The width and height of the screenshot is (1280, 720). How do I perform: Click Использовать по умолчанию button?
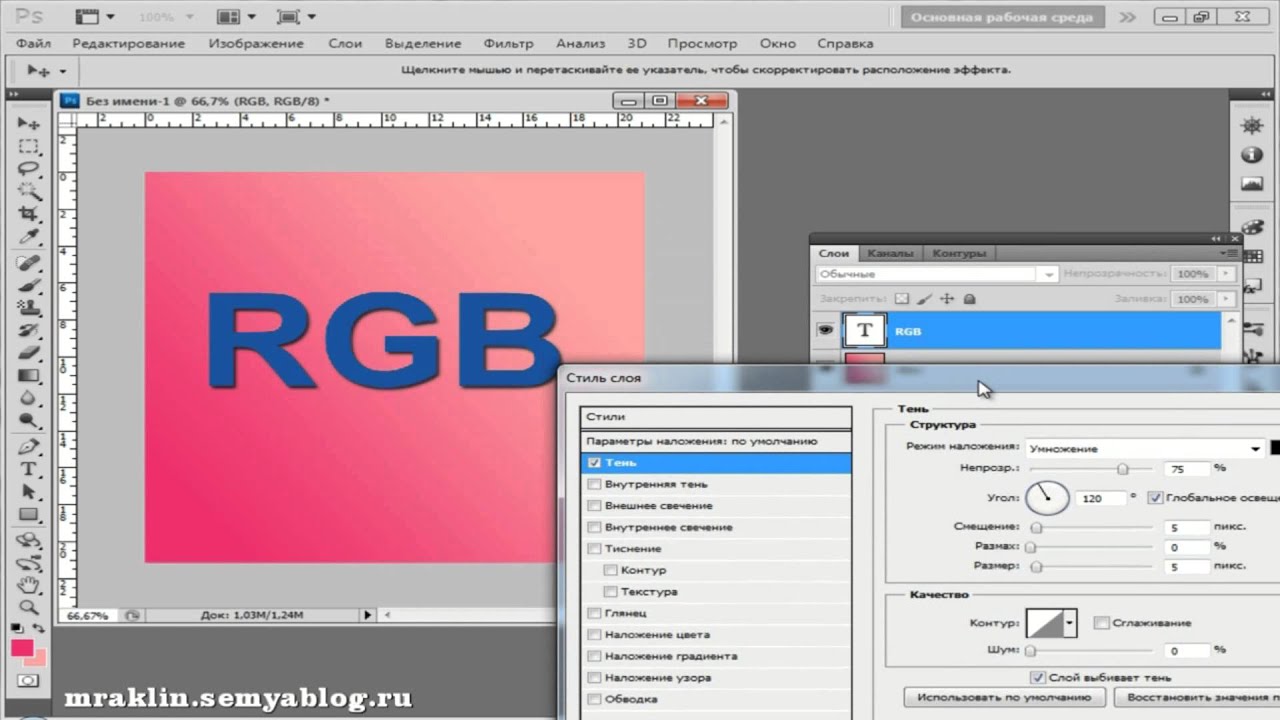tap(1004, 697)
